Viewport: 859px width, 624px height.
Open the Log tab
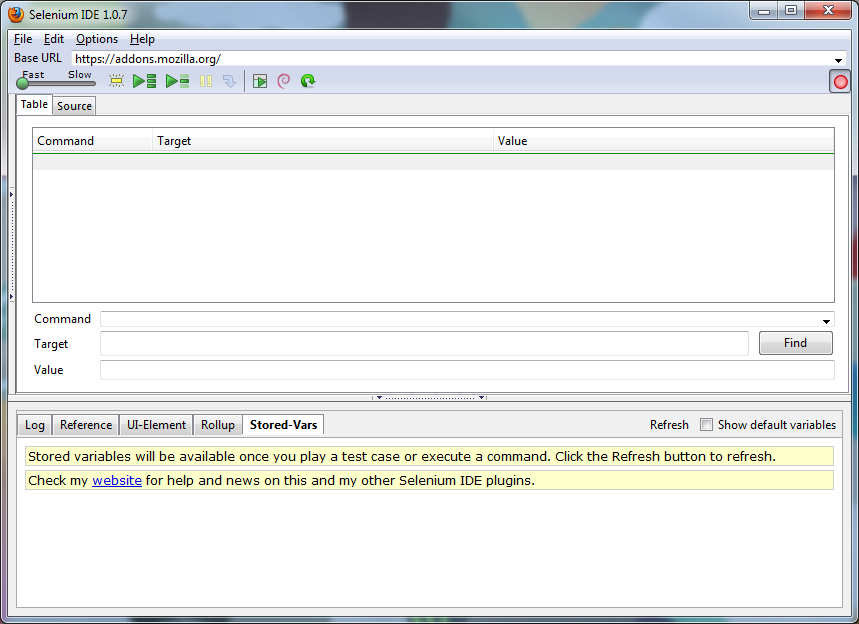tap(35, 425)
